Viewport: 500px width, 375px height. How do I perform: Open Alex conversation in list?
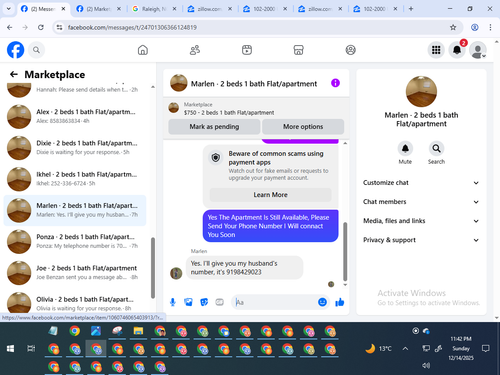pyautogui.click(x=75, y=116)
